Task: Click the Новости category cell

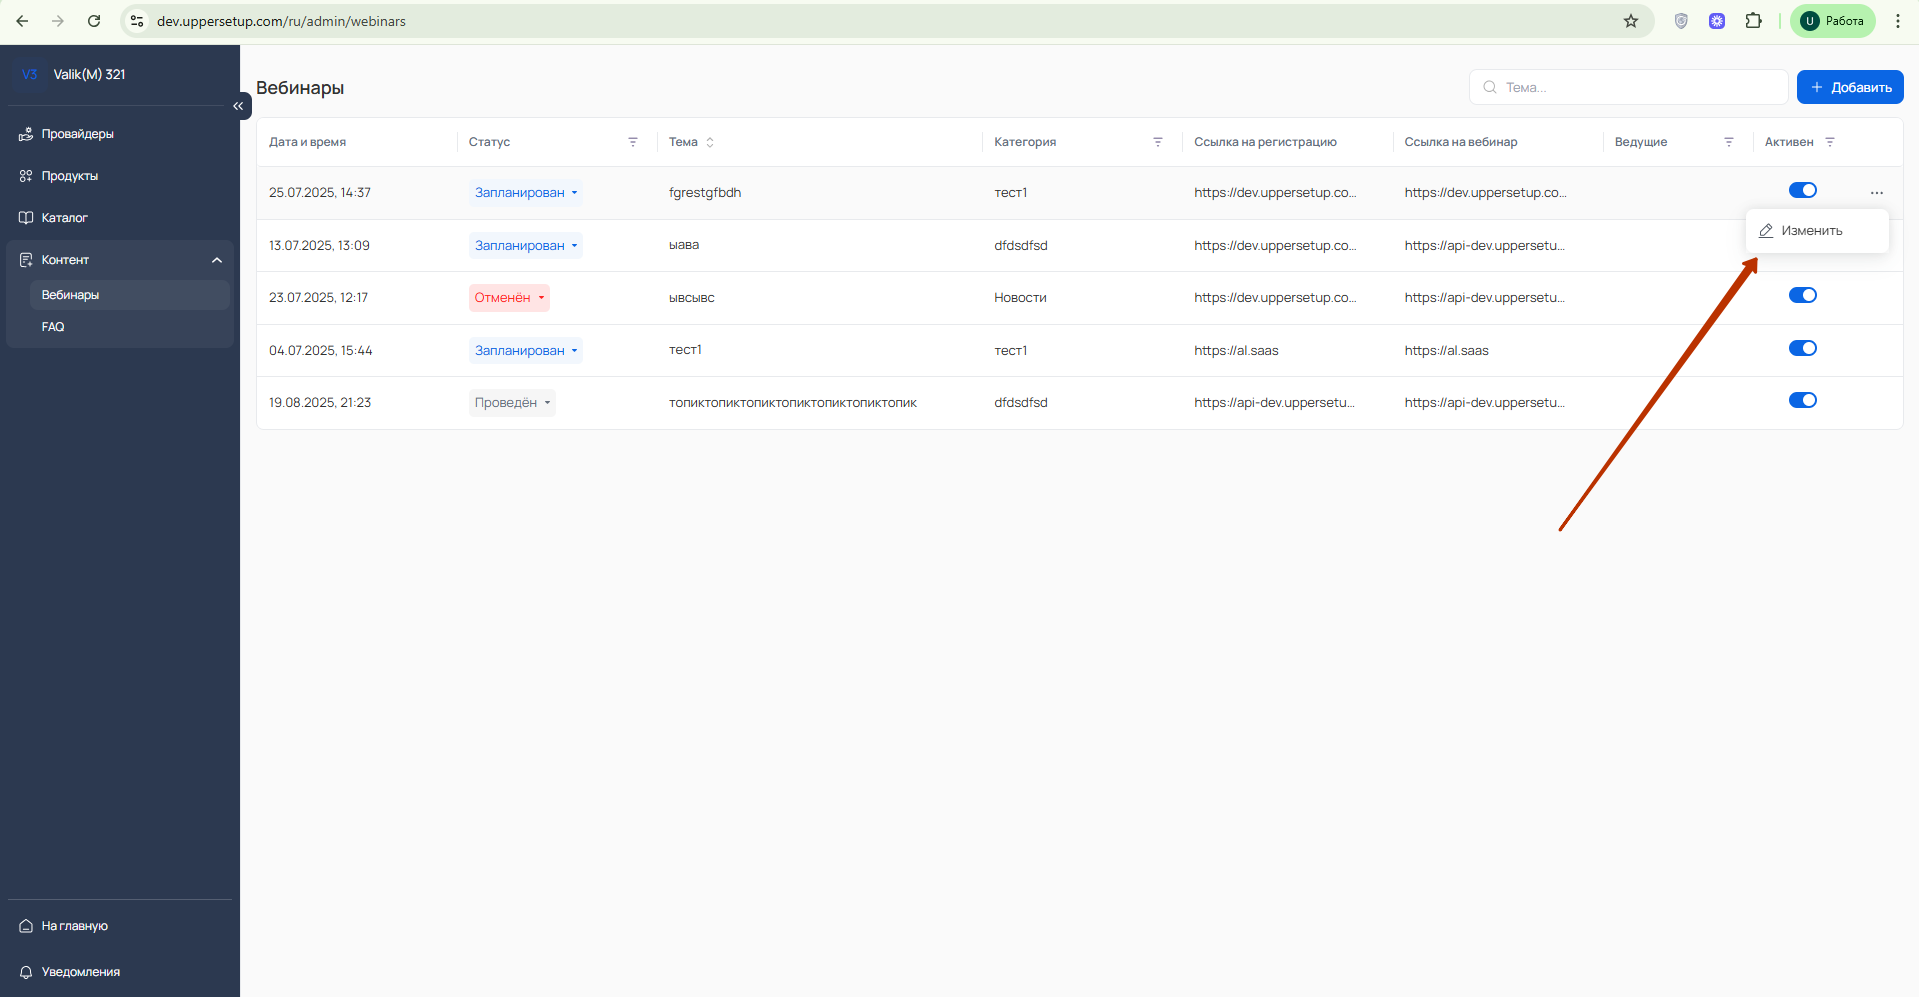Action: 1020,298
